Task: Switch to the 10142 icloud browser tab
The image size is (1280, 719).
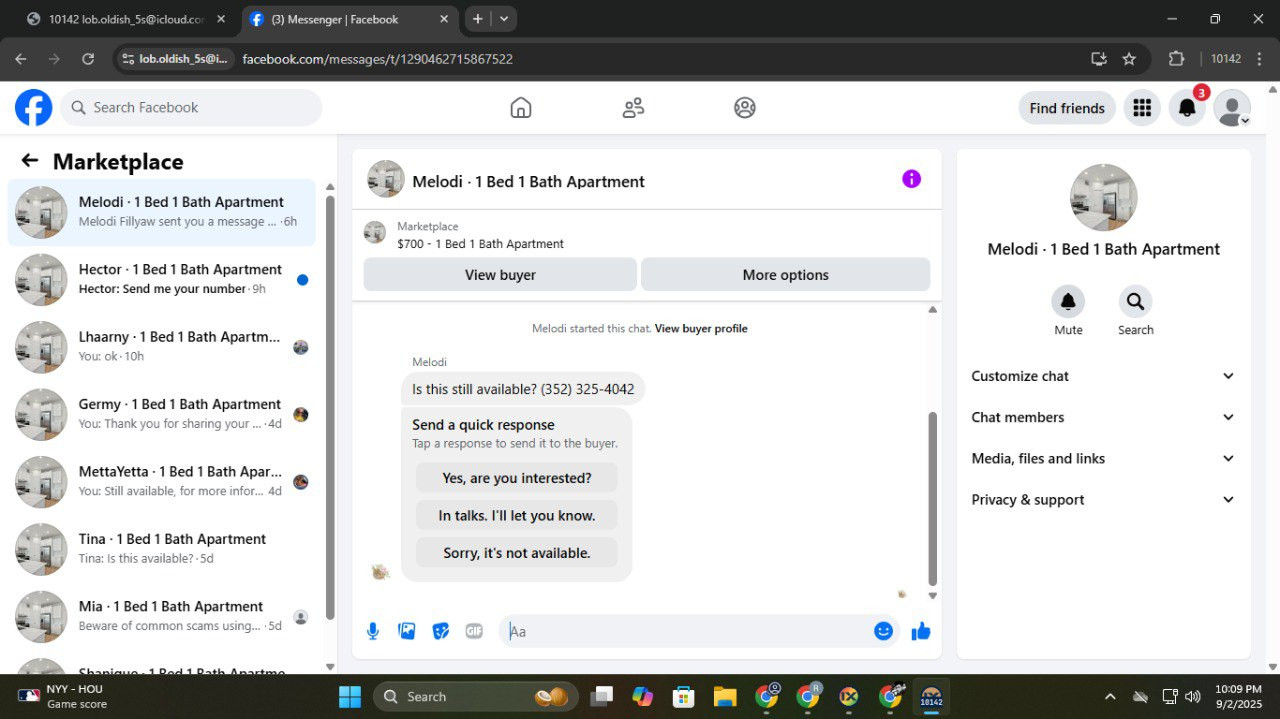Action: (126, 19)
